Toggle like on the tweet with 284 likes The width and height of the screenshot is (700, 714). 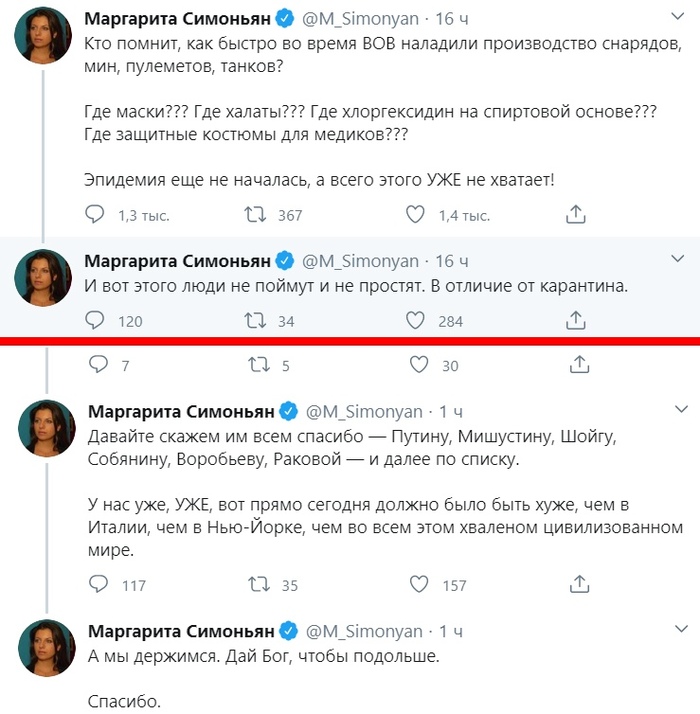[416, 321]
